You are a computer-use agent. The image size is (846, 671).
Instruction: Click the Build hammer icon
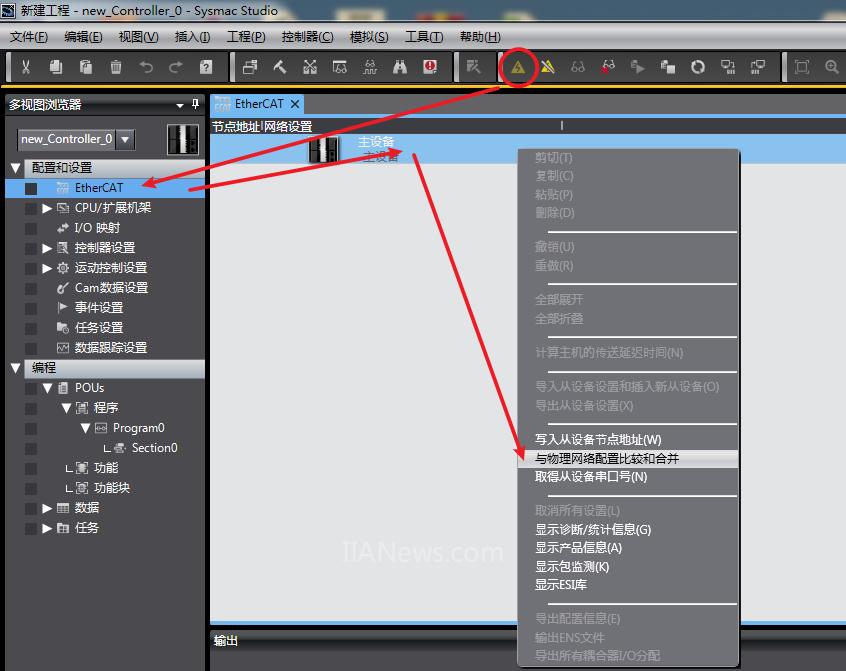click(279, 67)
